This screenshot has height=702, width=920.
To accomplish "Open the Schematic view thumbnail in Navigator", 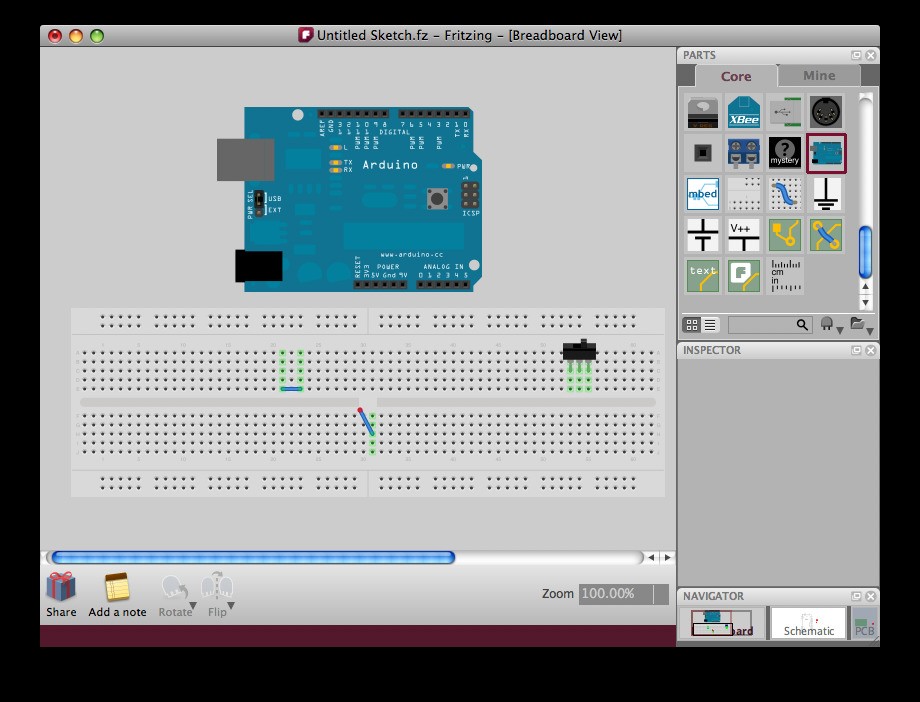I will tap(808, 623).
